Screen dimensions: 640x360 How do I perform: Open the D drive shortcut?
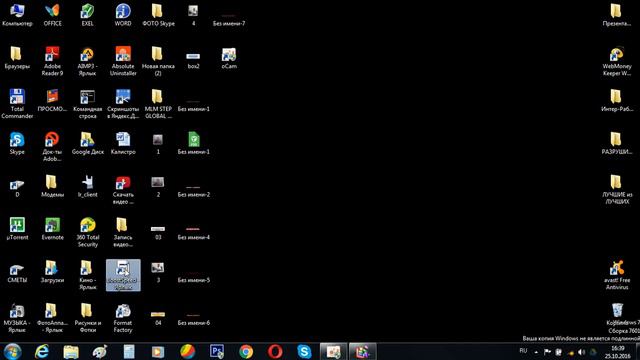pos(17,188)
